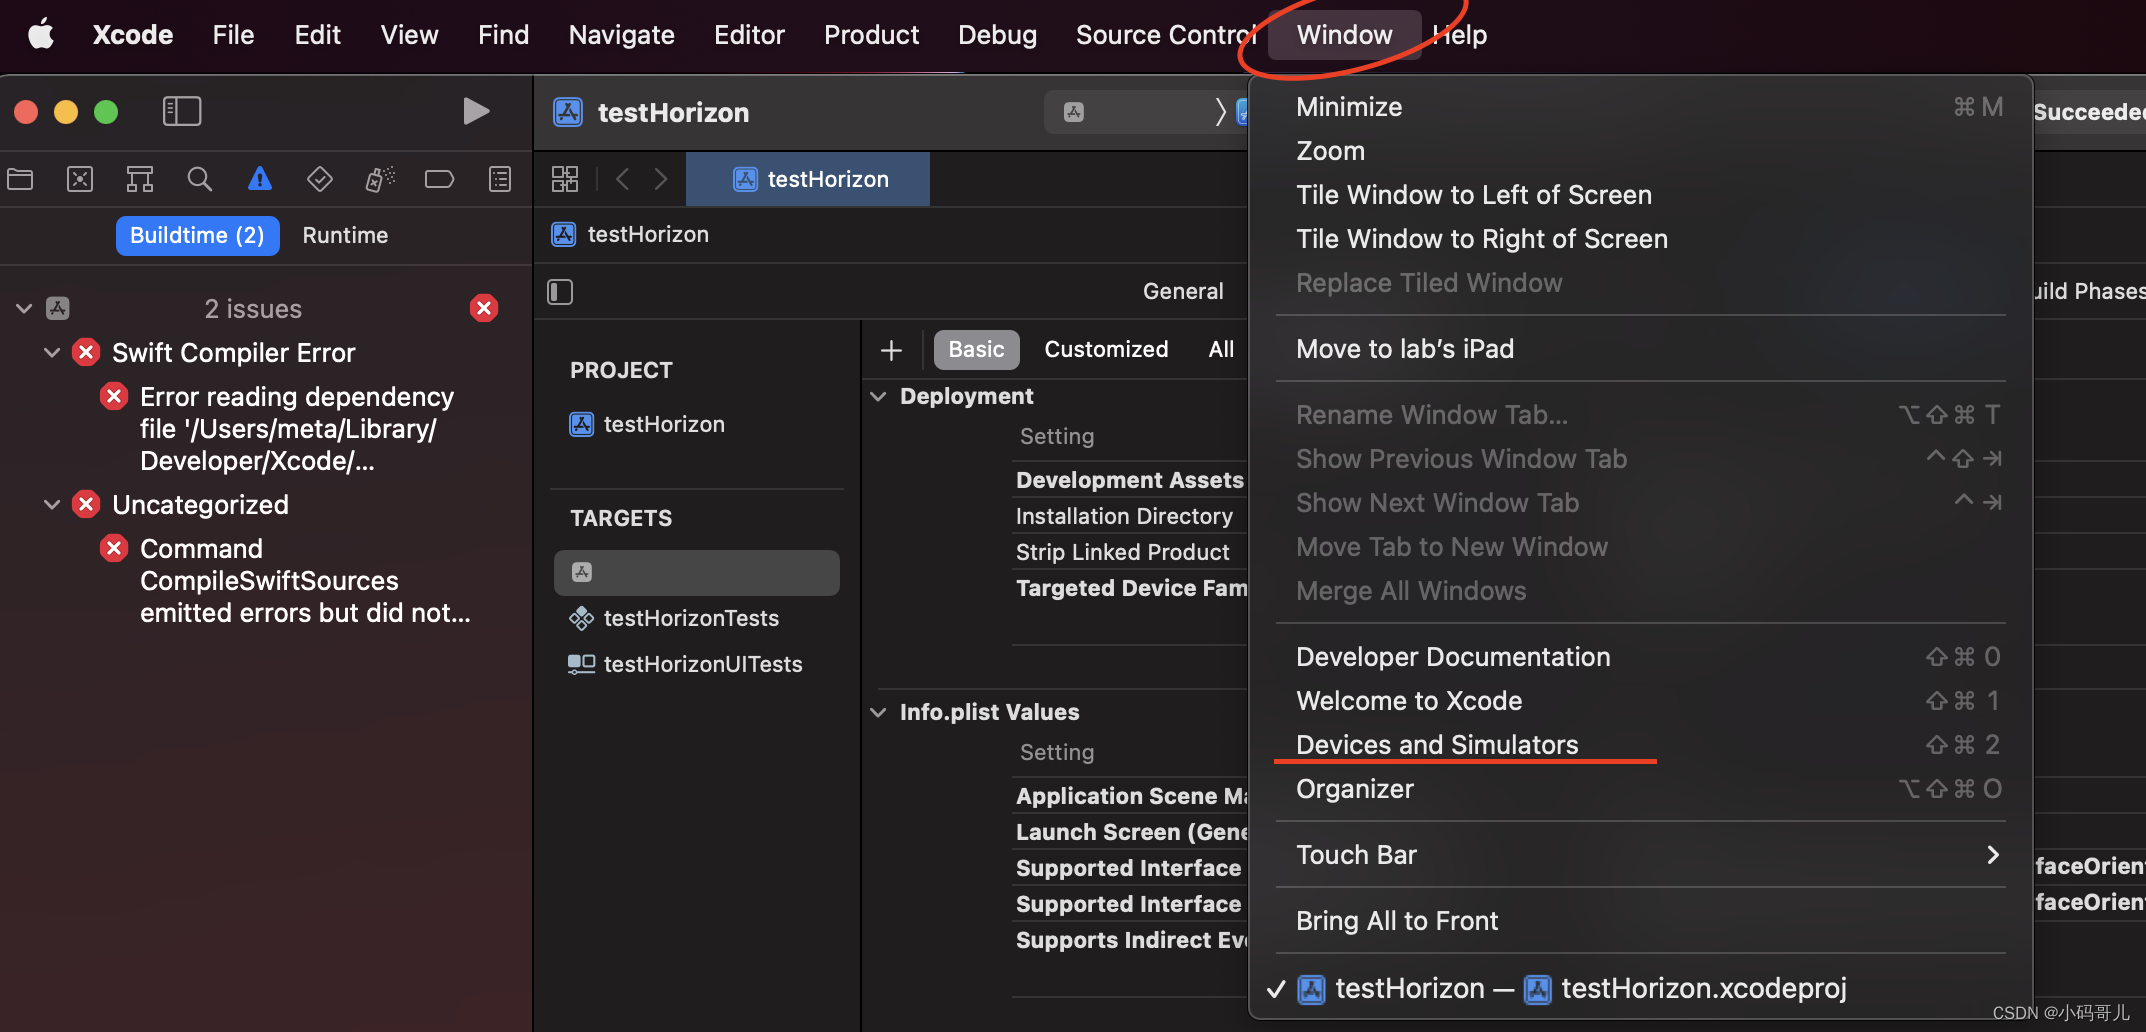Open the Report navigator icon

coord(500,179)
